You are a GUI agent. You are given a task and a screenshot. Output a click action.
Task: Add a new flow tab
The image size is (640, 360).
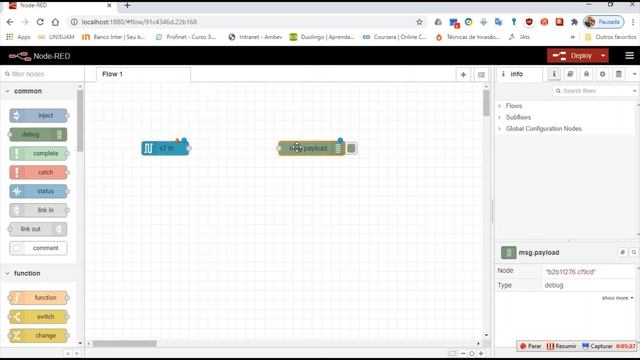click(463, 75)
